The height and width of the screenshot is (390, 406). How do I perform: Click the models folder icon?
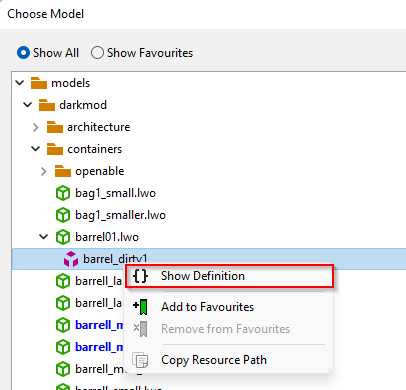(x=39, y=83)
